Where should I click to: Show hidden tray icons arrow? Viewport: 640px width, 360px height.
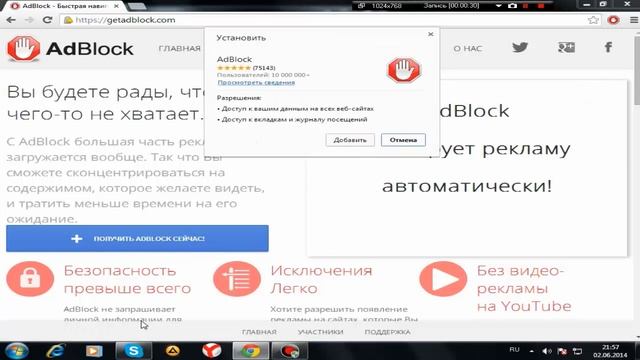click(x=531, y=351)
